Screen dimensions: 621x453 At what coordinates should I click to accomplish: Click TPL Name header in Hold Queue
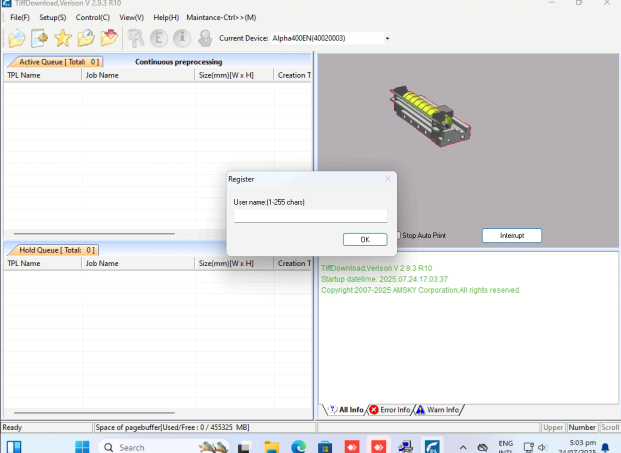click(42, 263)
